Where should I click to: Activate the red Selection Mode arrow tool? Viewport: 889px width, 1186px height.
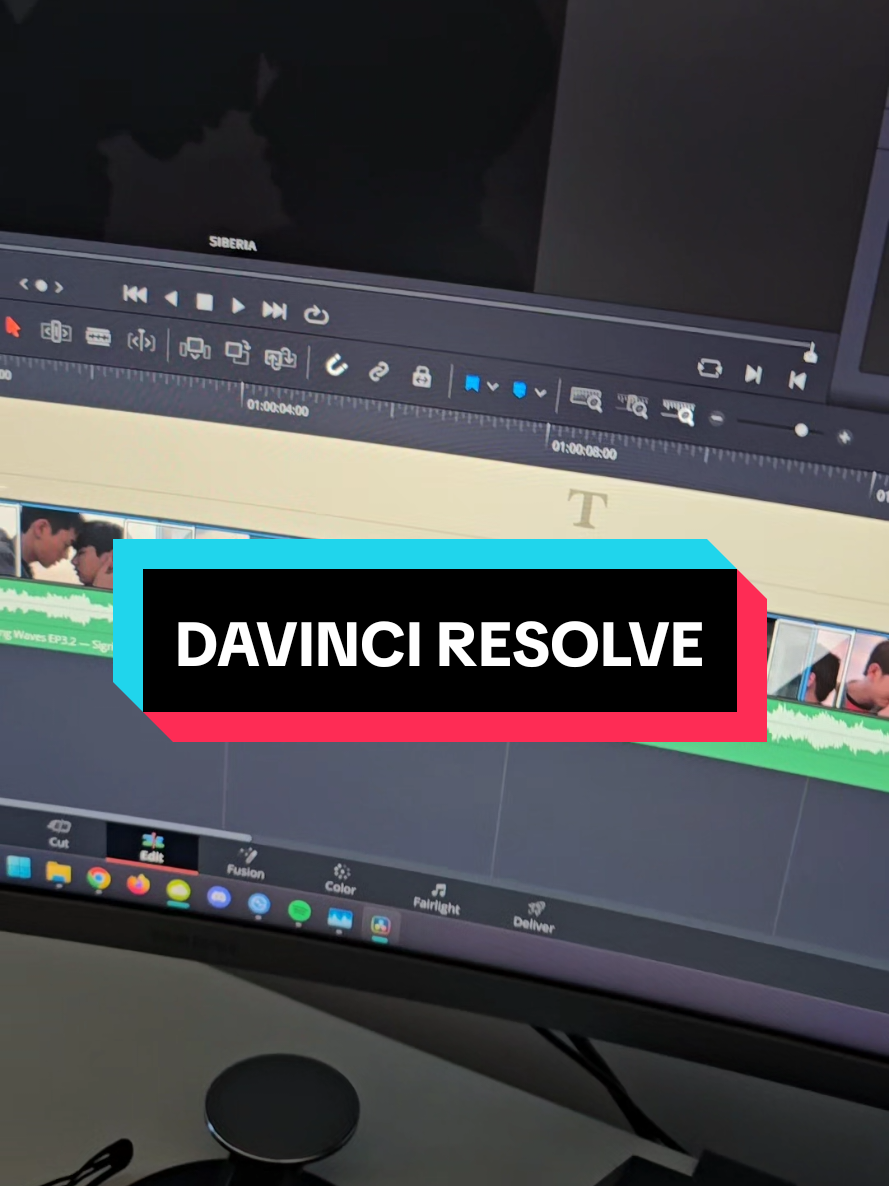[11, 327]
